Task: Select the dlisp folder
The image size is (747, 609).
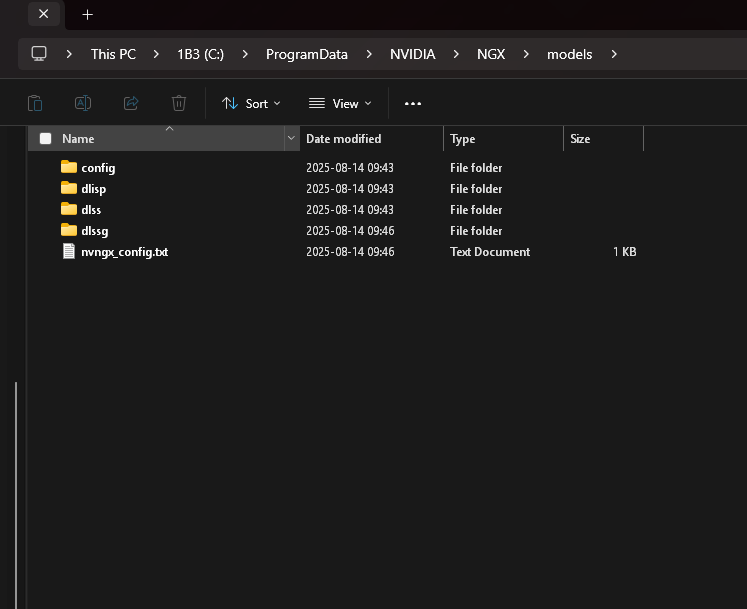Action: [x=93, y=189]
